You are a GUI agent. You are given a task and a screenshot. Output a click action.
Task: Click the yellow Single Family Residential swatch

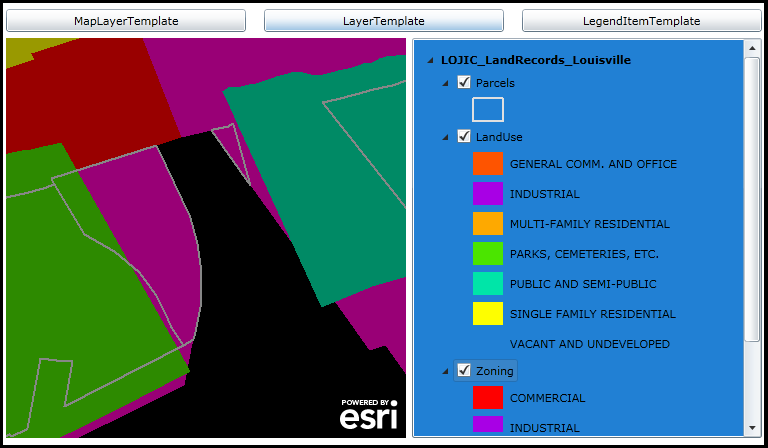(x=488, y=314)
